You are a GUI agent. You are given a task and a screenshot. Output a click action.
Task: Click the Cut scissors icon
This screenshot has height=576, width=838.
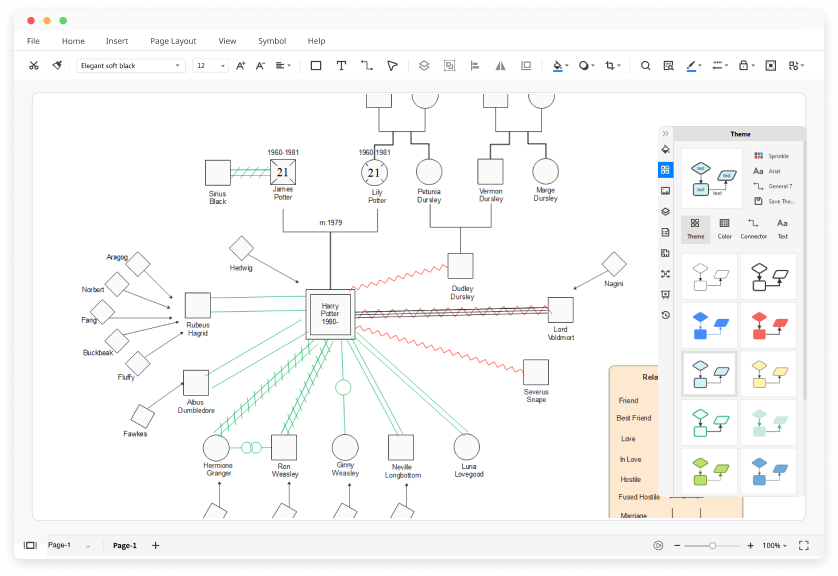click(x=34, y=66)
